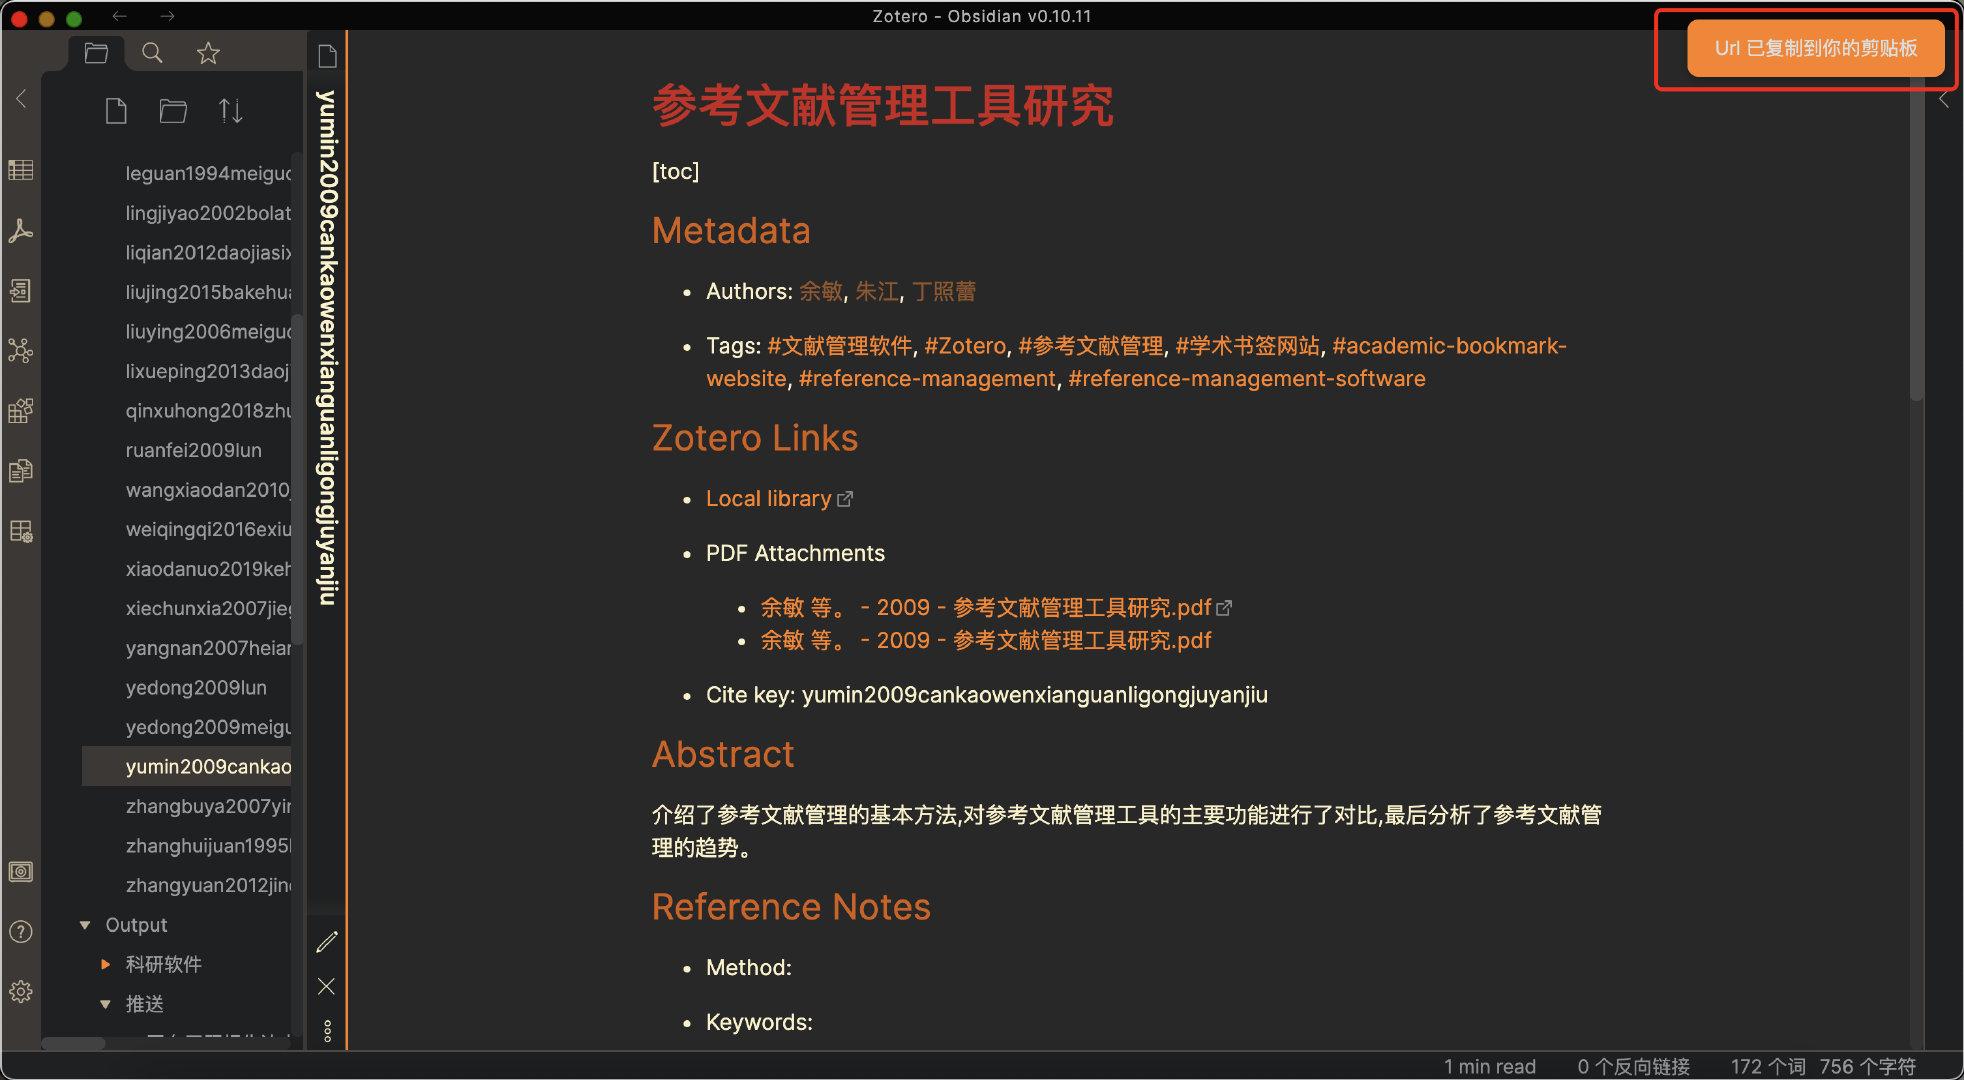Click file list horizontal scrollbar
The height and width of the screenshot is (1080, 1964).
[73, 1043]
